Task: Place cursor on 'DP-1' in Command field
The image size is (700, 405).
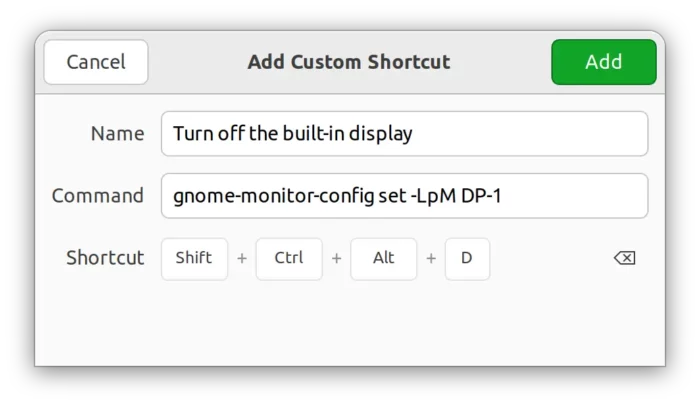Action: coord(481,196)
